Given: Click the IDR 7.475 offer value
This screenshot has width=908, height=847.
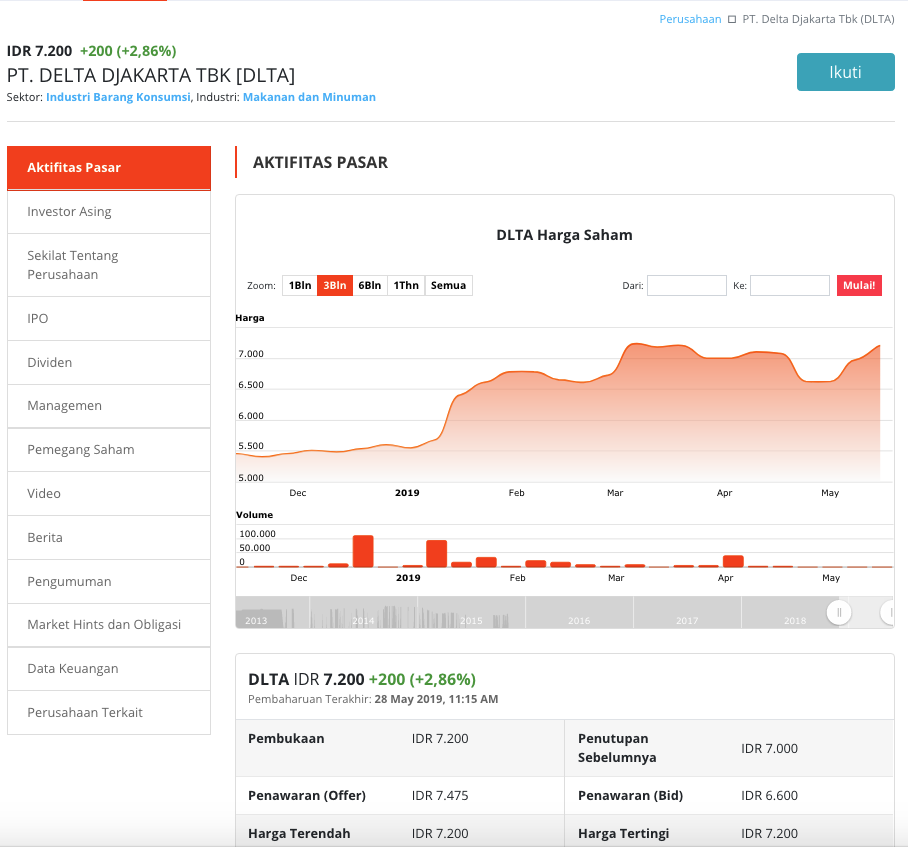Looking at the screenshot, I should click(440, 795).
